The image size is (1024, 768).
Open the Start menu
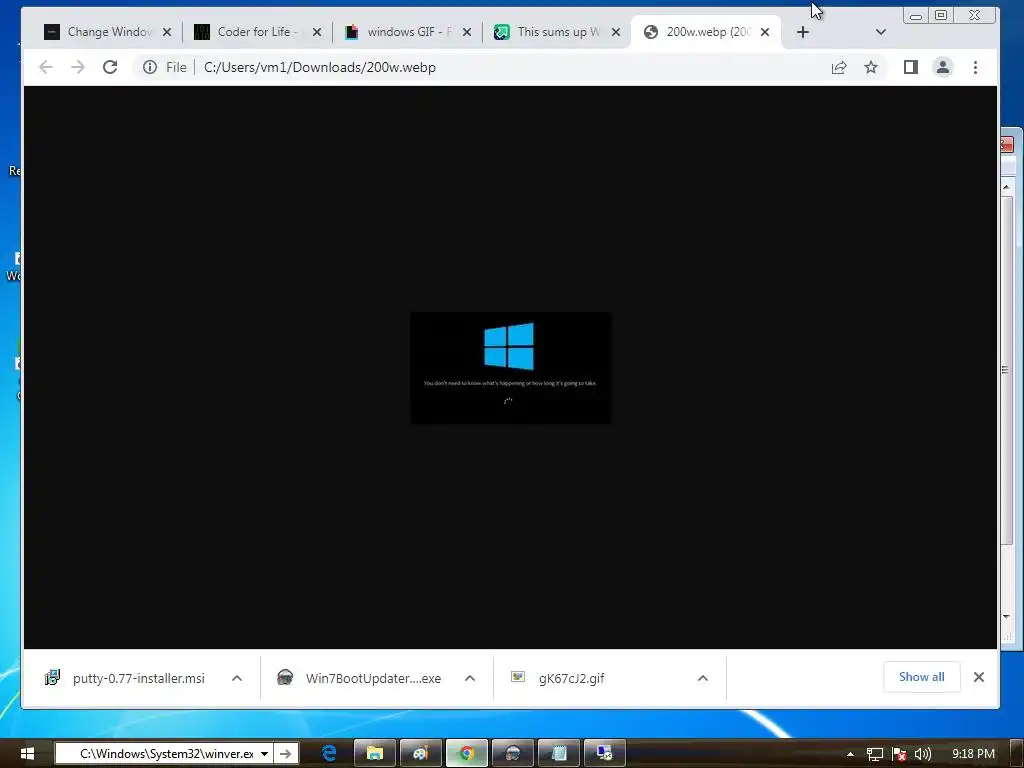[x=27, y=754]
